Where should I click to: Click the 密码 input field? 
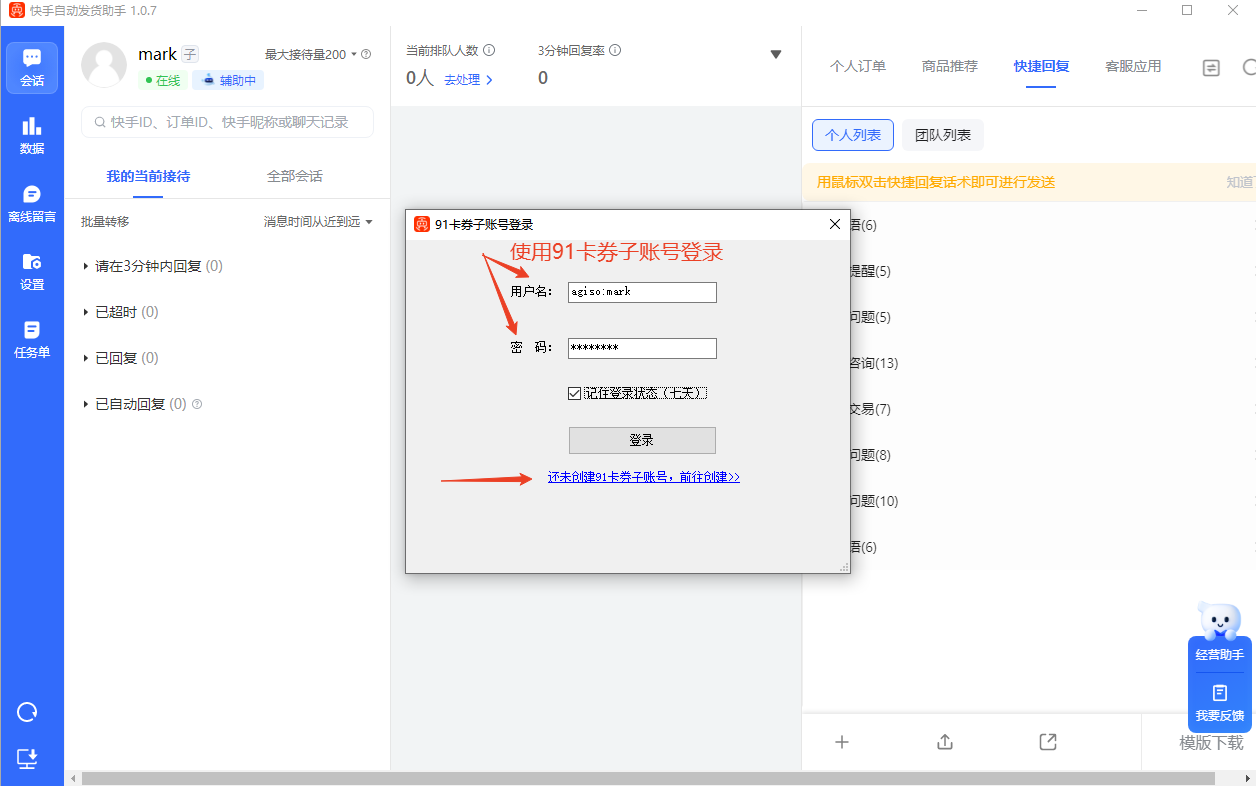pyautogui.click(x=642, y=348)
